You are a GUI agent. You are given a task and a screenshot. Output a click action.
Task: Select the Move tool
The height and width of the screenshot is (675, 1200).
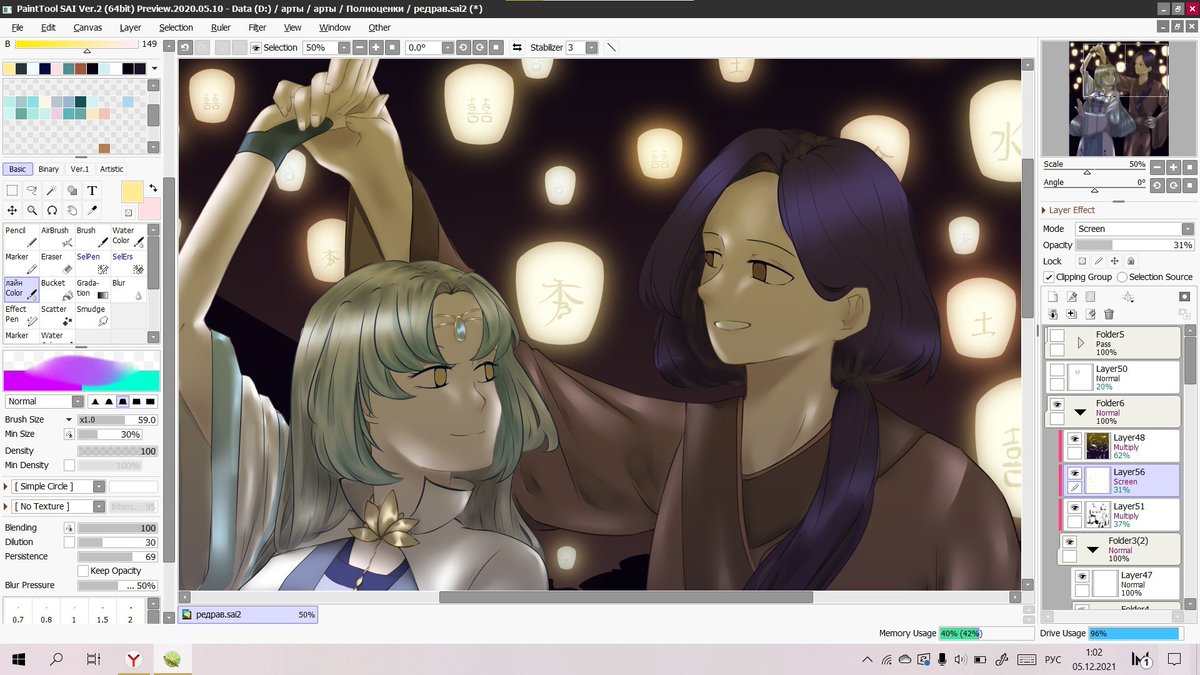[12, 210]
